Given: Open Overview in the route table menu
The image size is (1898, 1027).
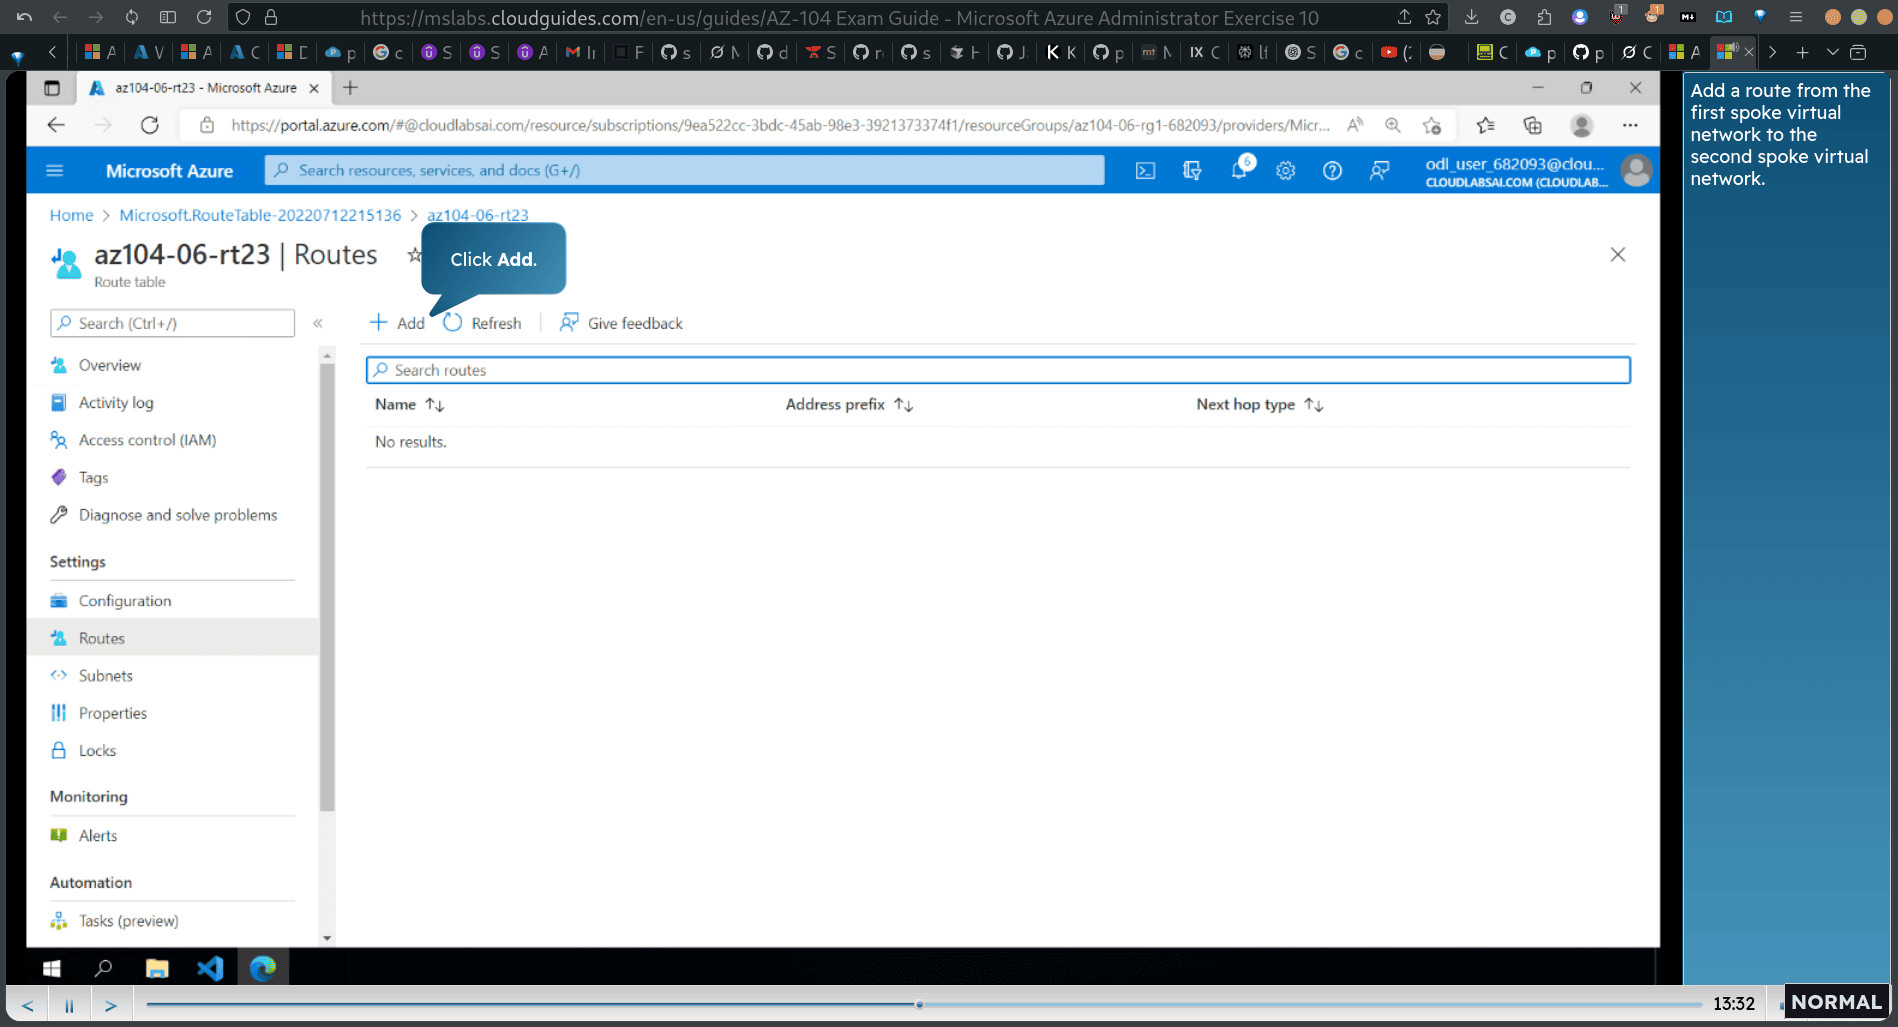Looking at the screenshot, I should pos(109,365).
